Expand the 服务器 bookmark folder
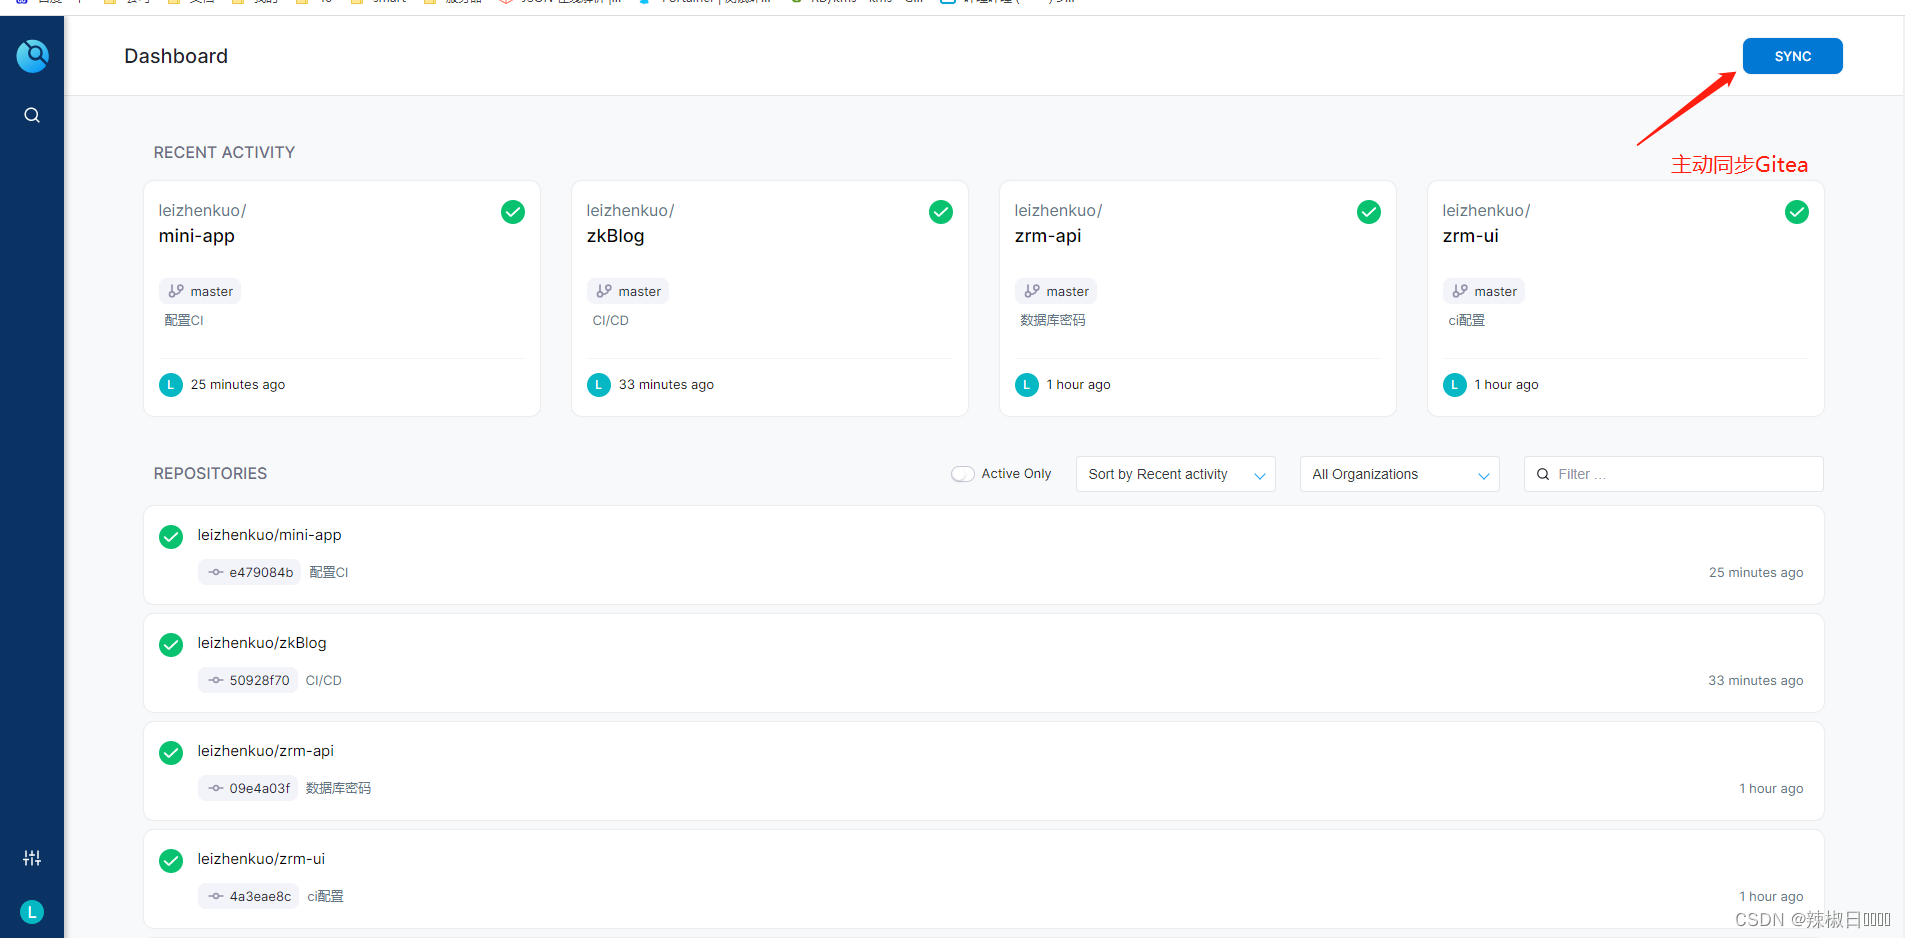The width and height of the screenshot is (1905, 938). 455,2
